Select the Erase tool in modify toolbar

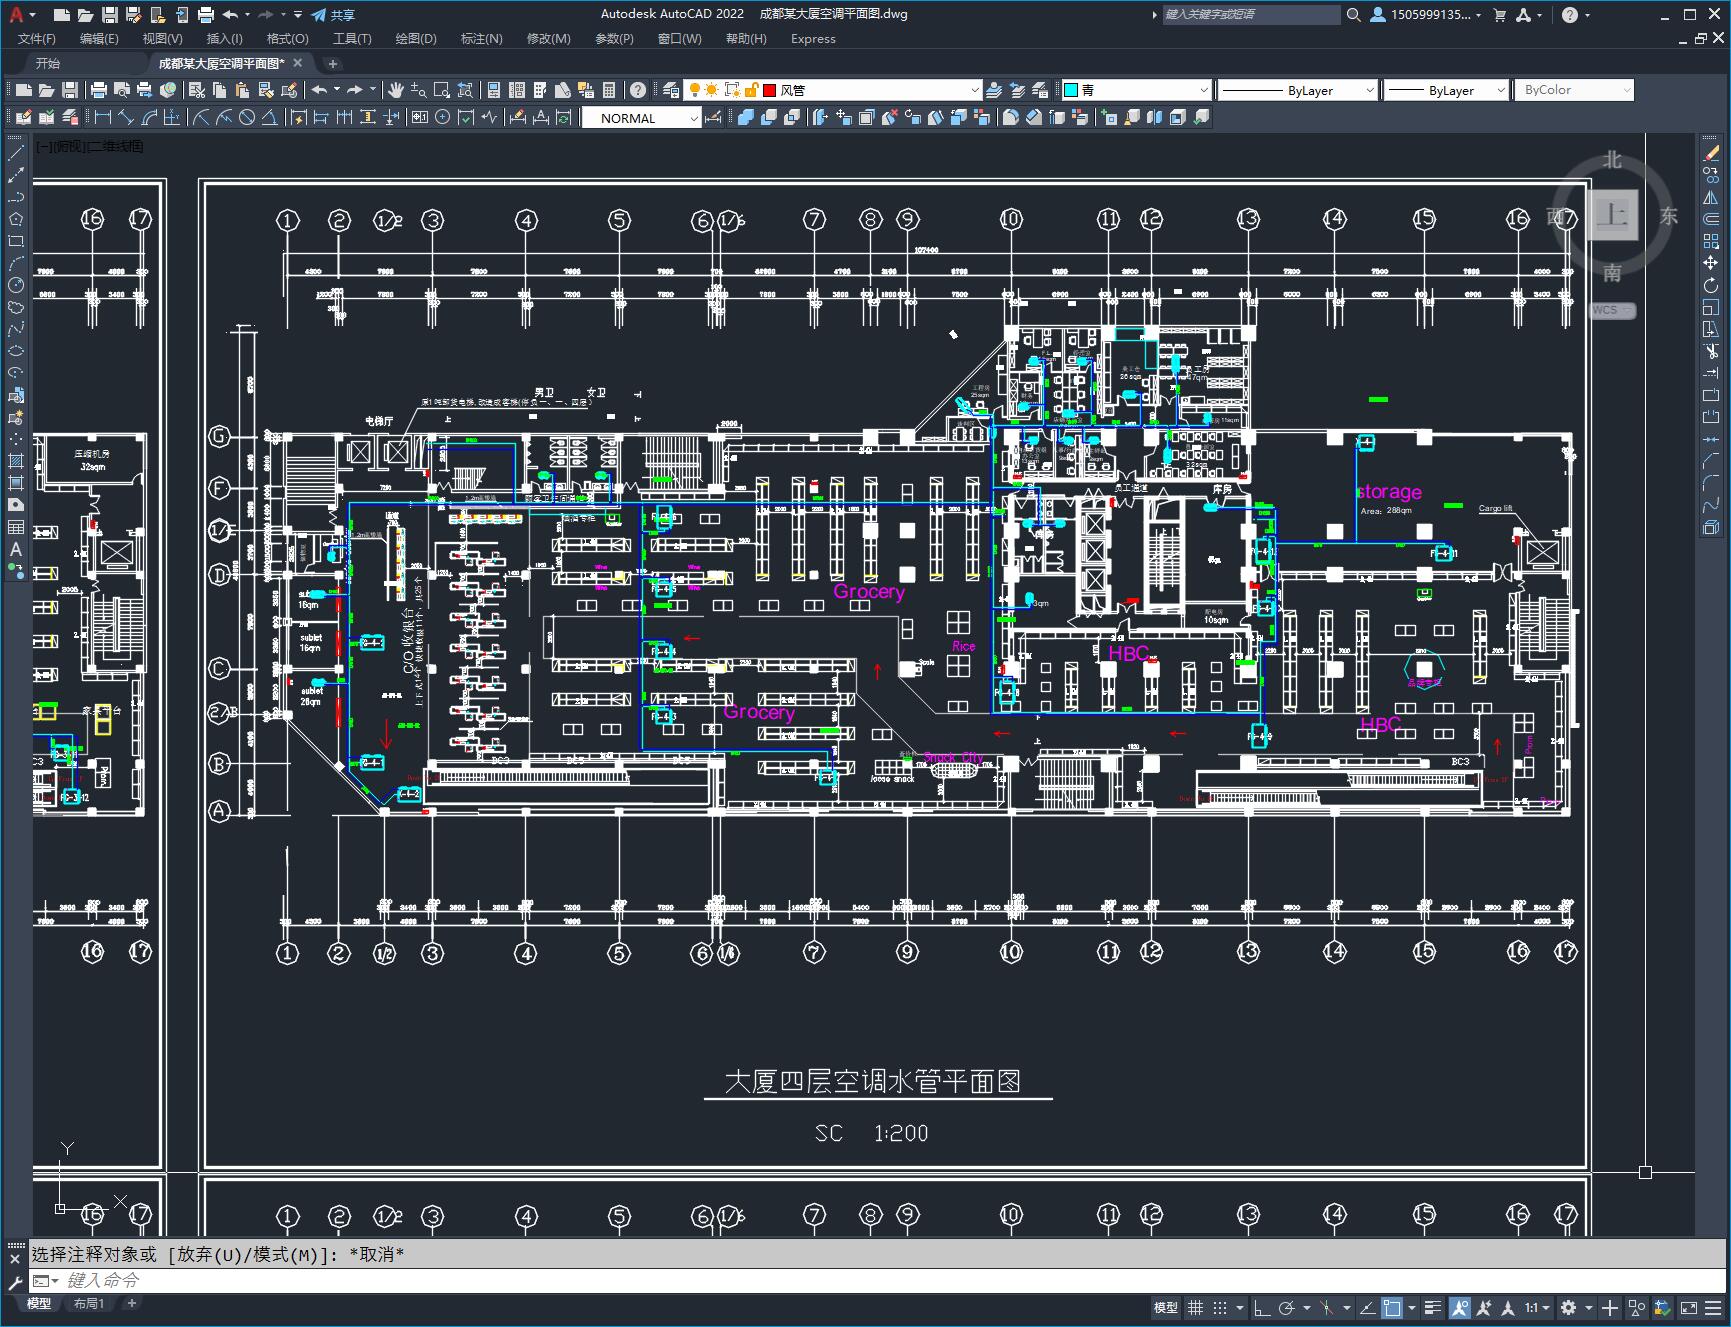point(1711,153)
